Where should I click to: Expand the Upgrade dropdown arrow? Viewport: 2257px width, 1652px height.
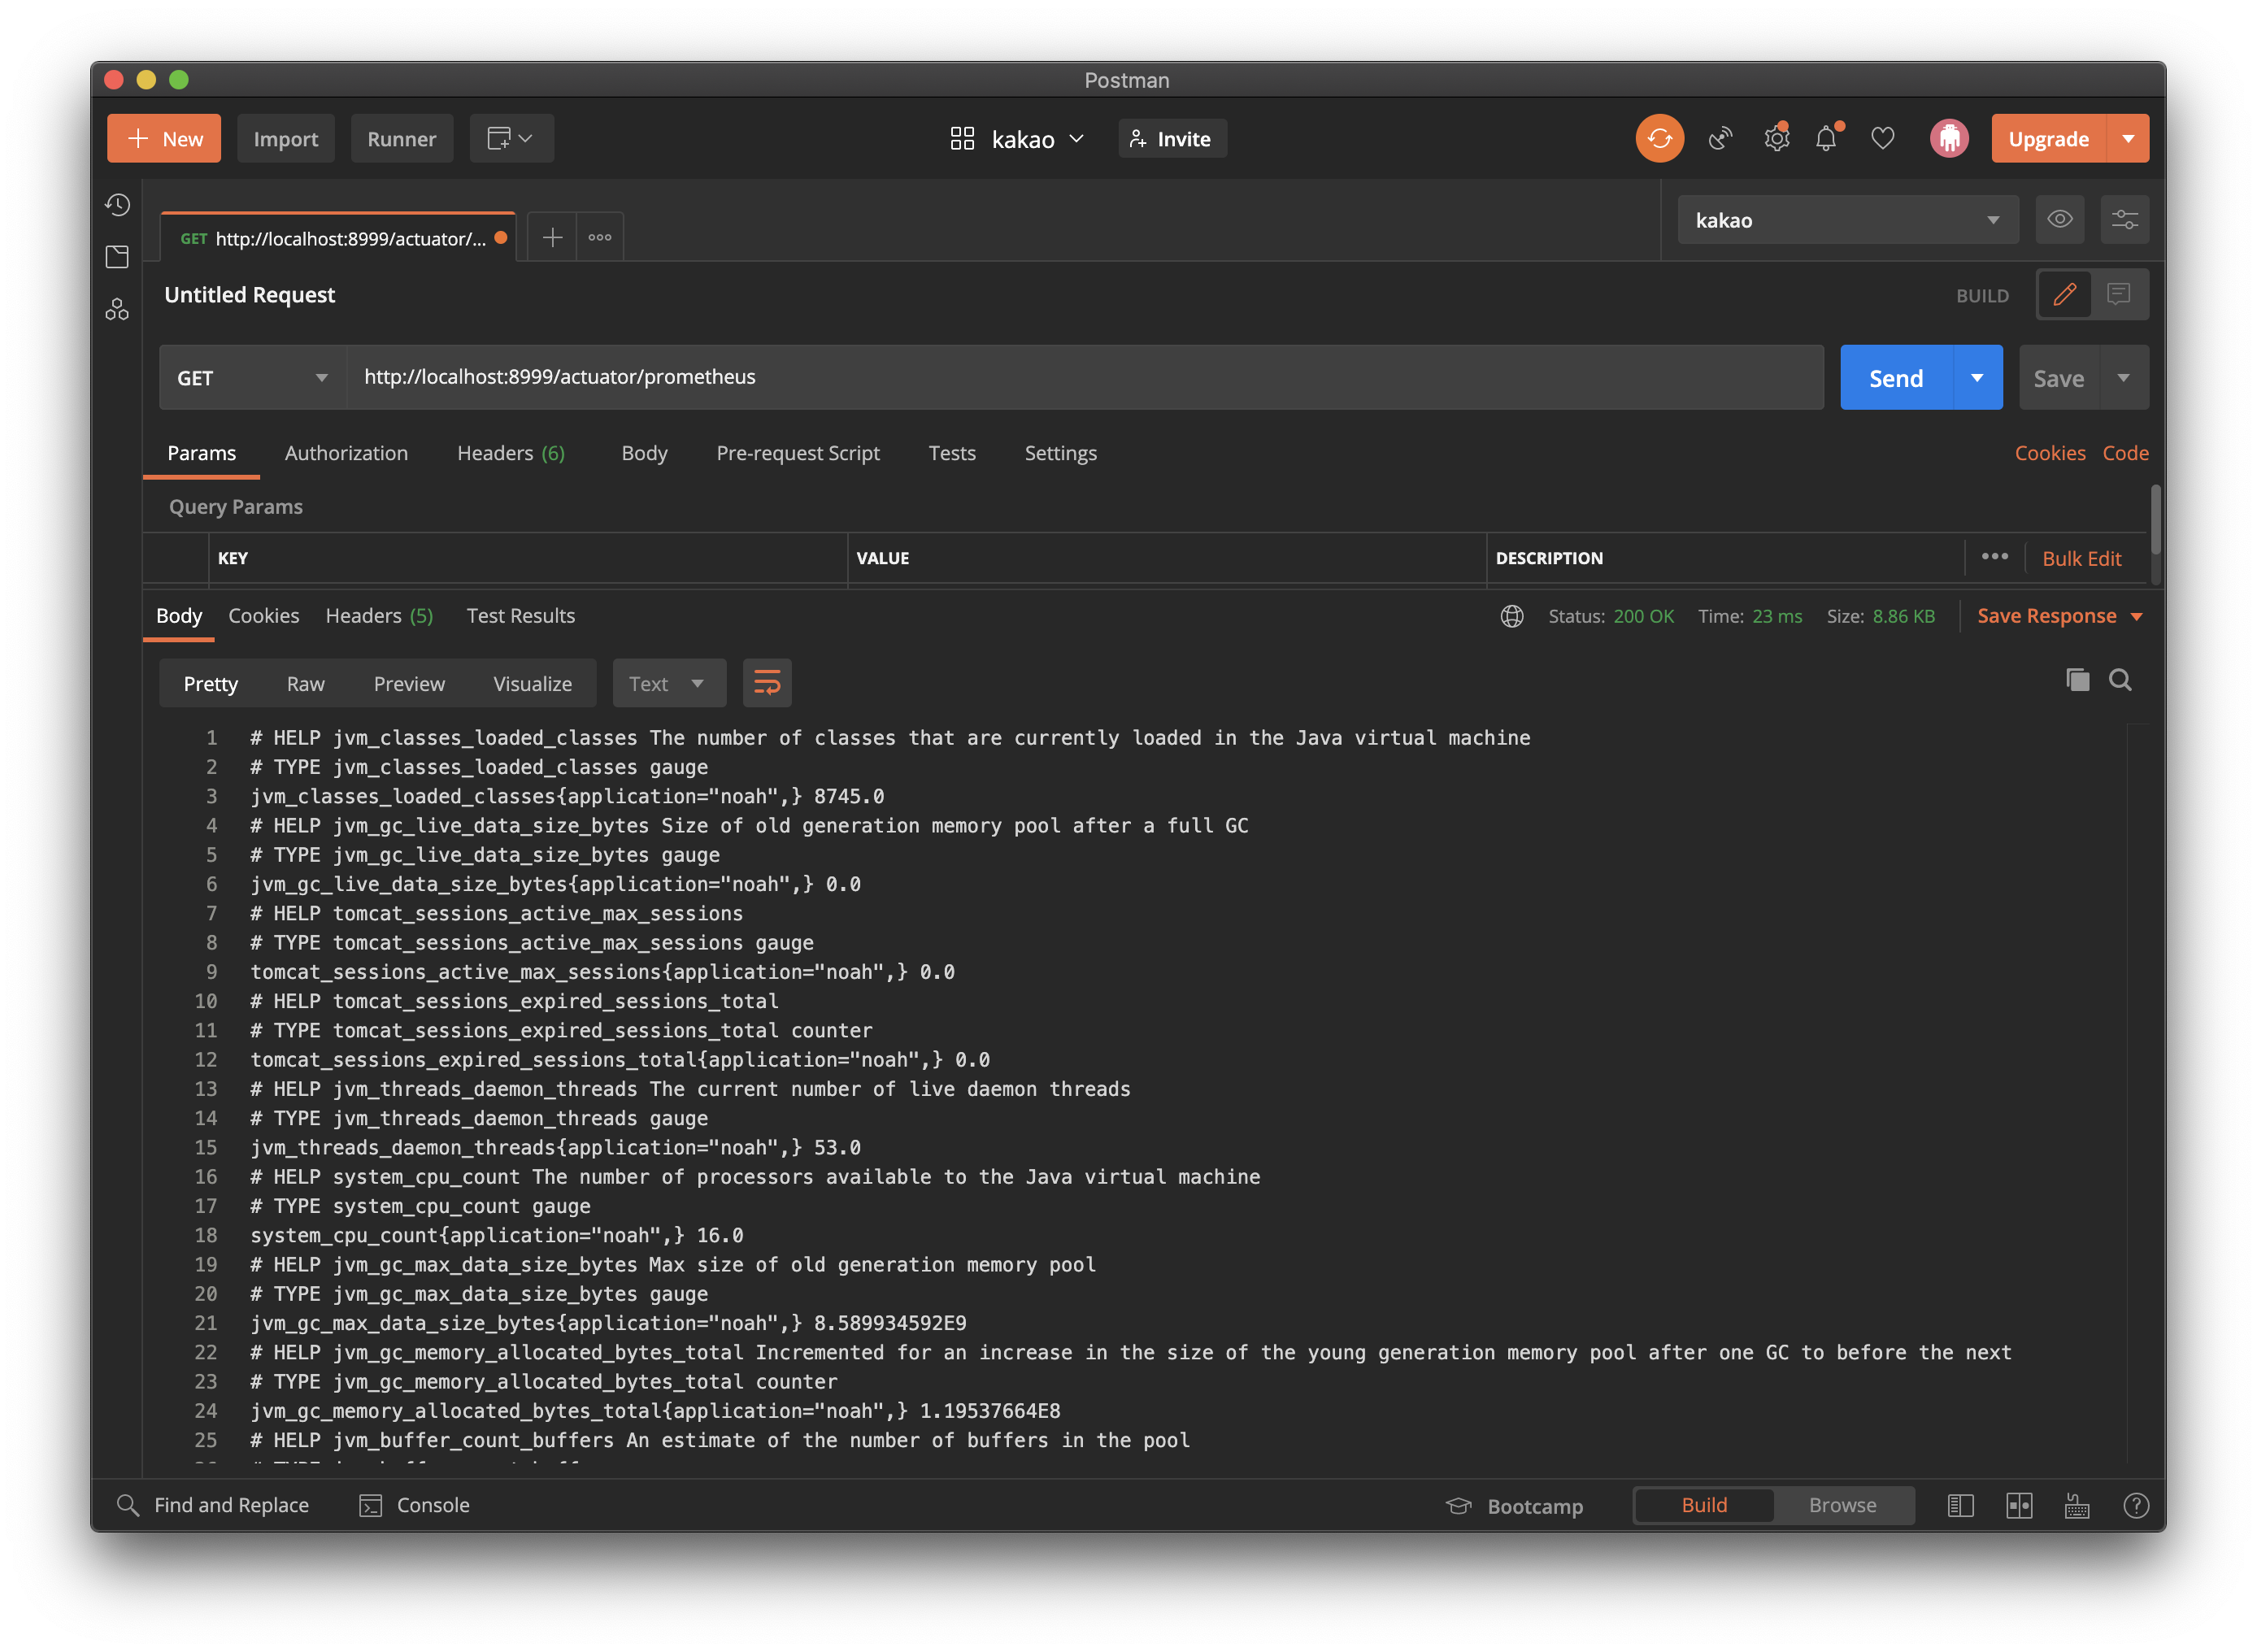[x=2128, y=138]
